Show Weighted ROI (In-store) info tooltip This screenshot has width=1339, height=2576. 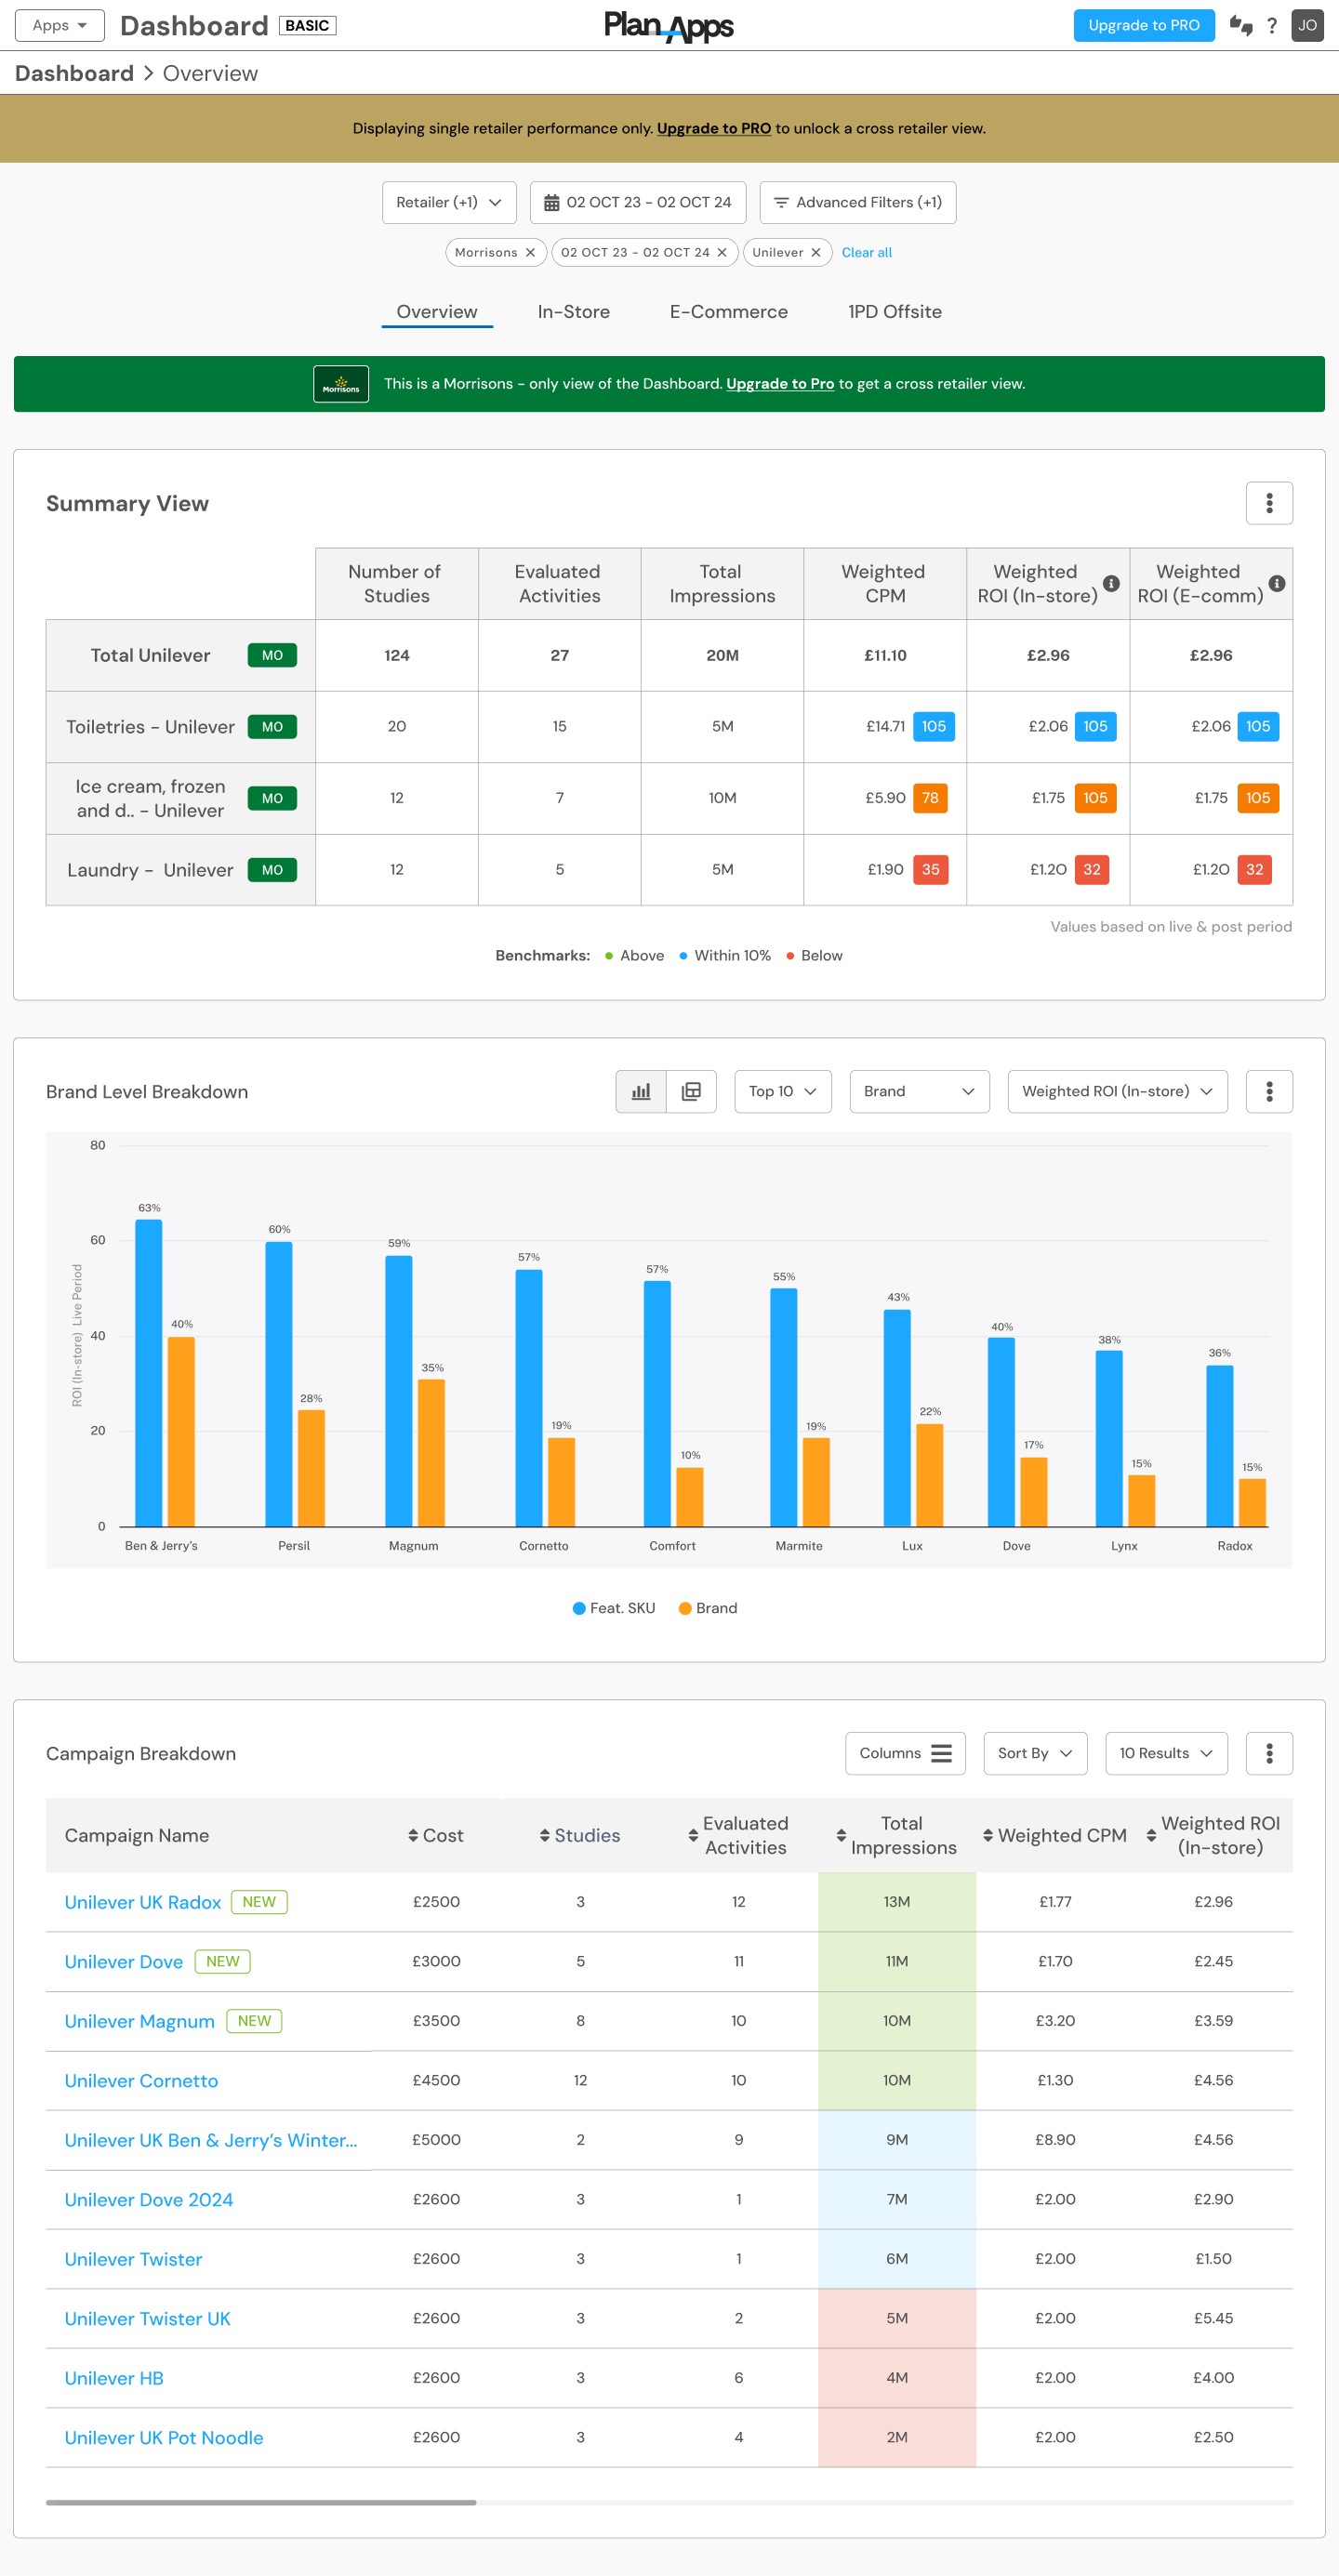click(x=1111, y=583)
